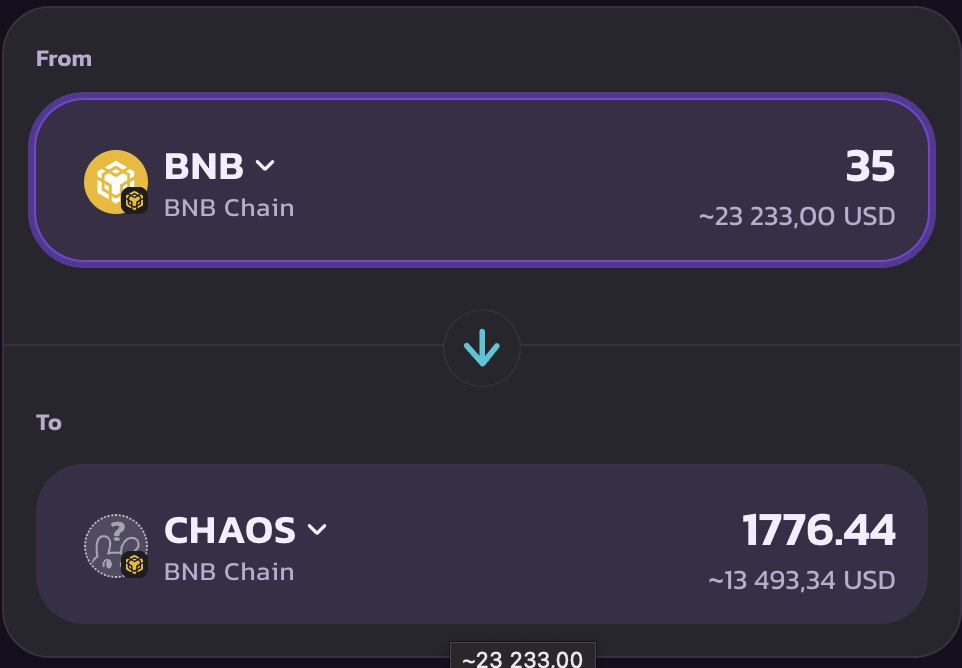Click the BNB Chain label under CHAOS

tap(229, 572)
